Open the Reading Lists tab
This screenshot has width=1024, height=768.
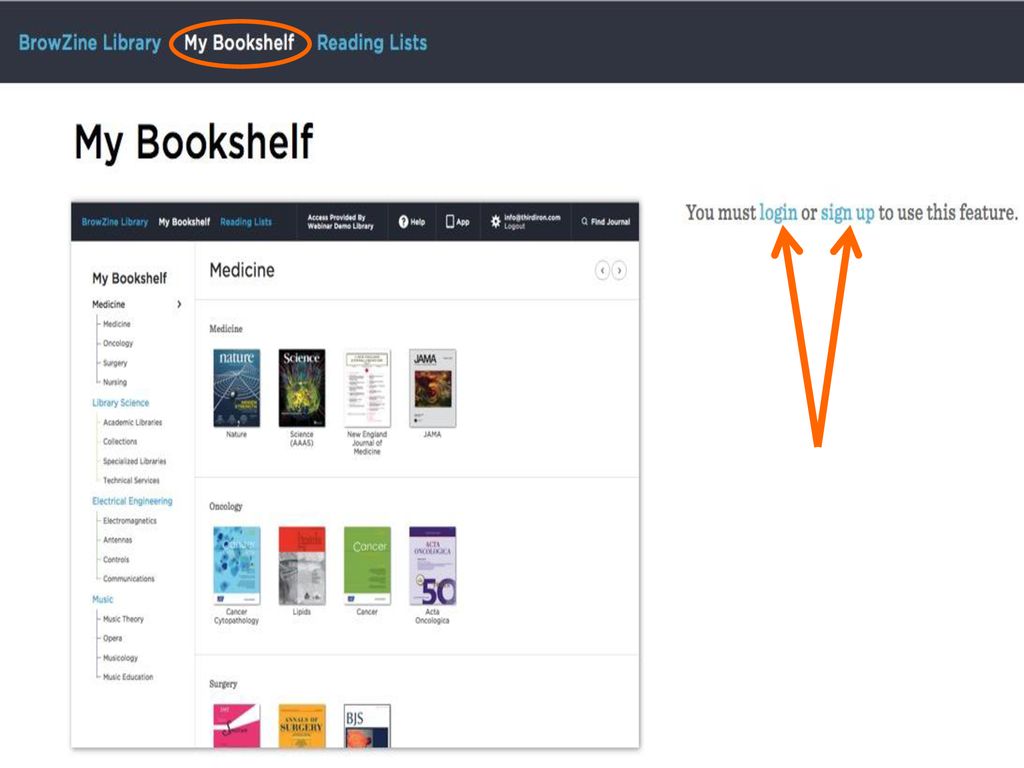372,43
